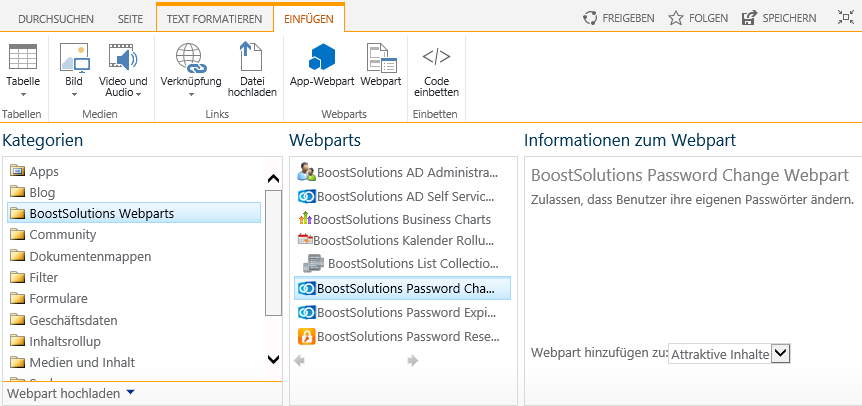Click the Webpart hochladen link
862x406 pixels.
coord(64,393)
